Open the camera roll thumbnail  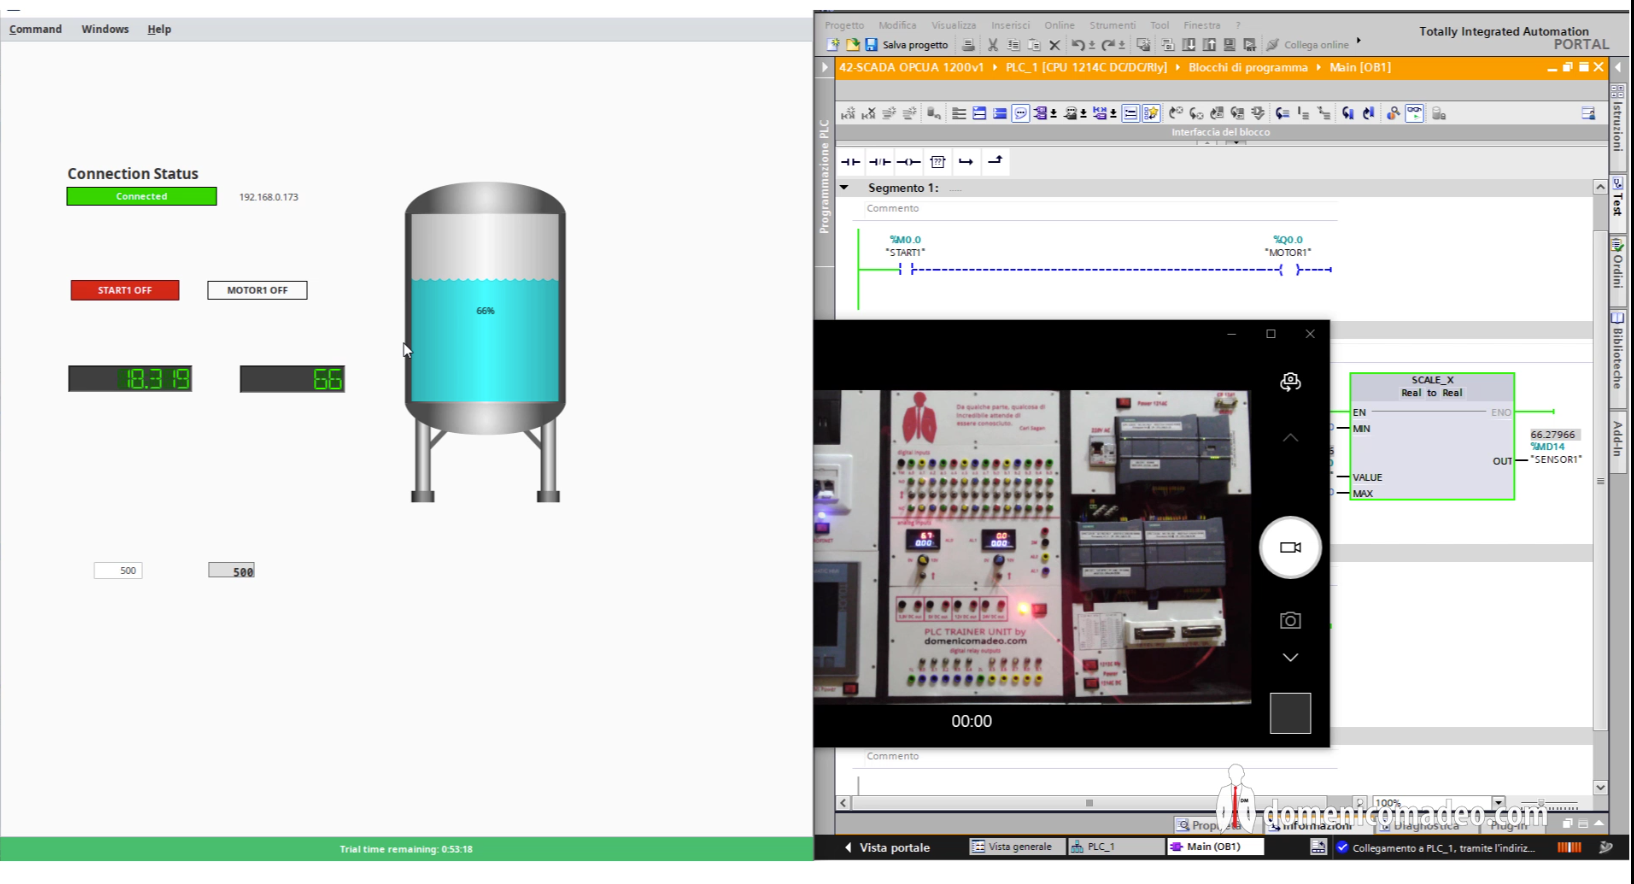[x=1290, y=713]
